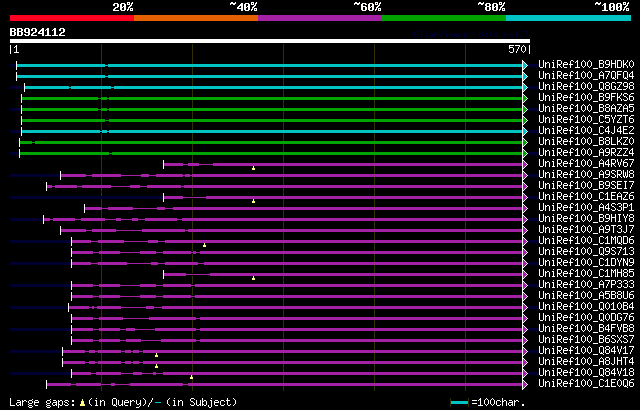Viewport: 640px width, 410px height.
Task: Select the UniRef100_C1E0Q6 label
Action: [586, 384]
